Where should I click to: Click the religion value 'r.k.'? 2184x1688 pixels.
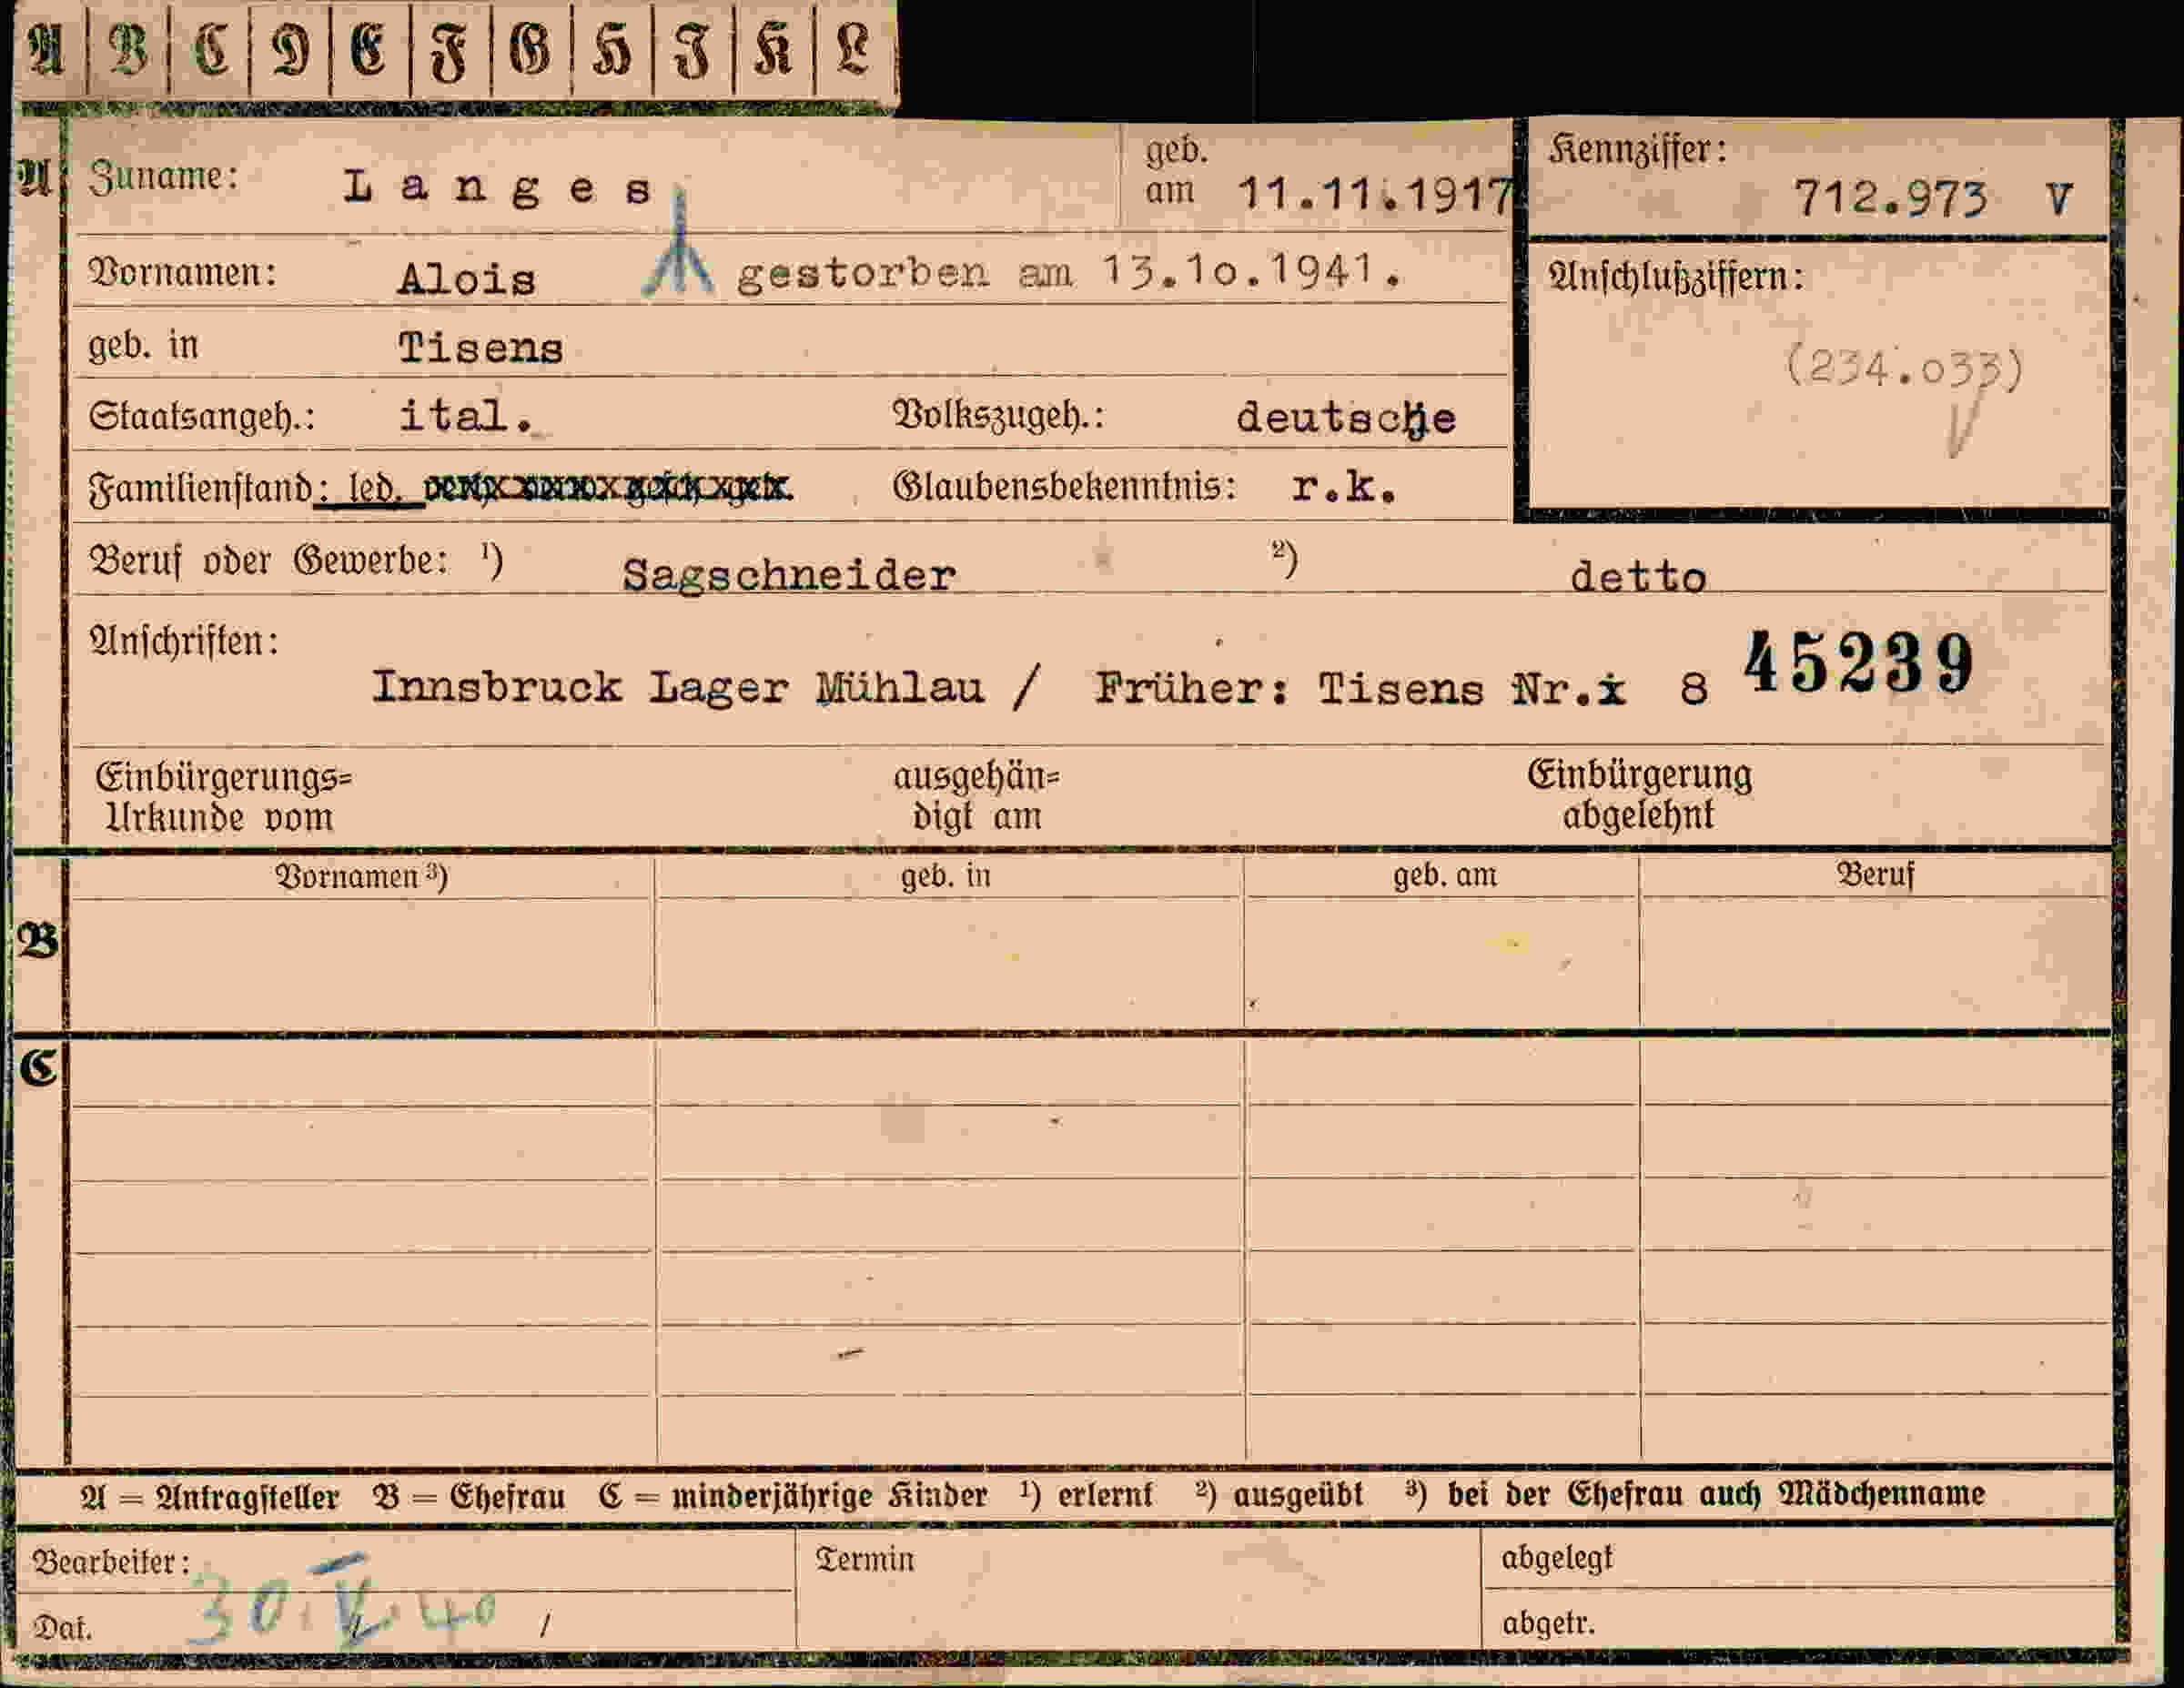pyautogui.click(x=1343, y=487)
